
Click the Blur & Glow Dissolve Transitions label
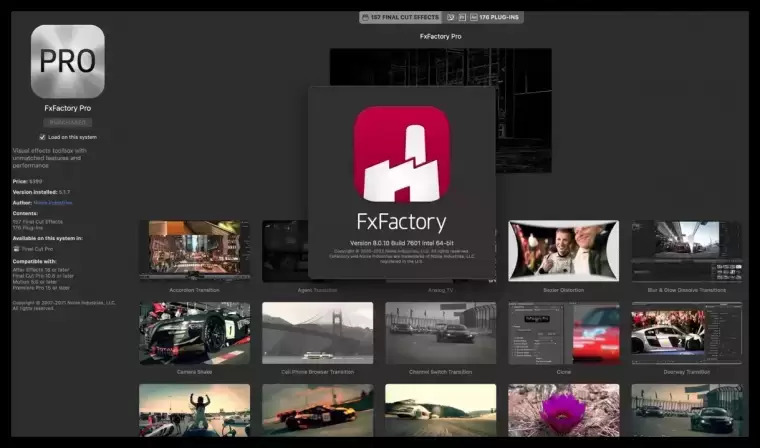coord(687,290)
